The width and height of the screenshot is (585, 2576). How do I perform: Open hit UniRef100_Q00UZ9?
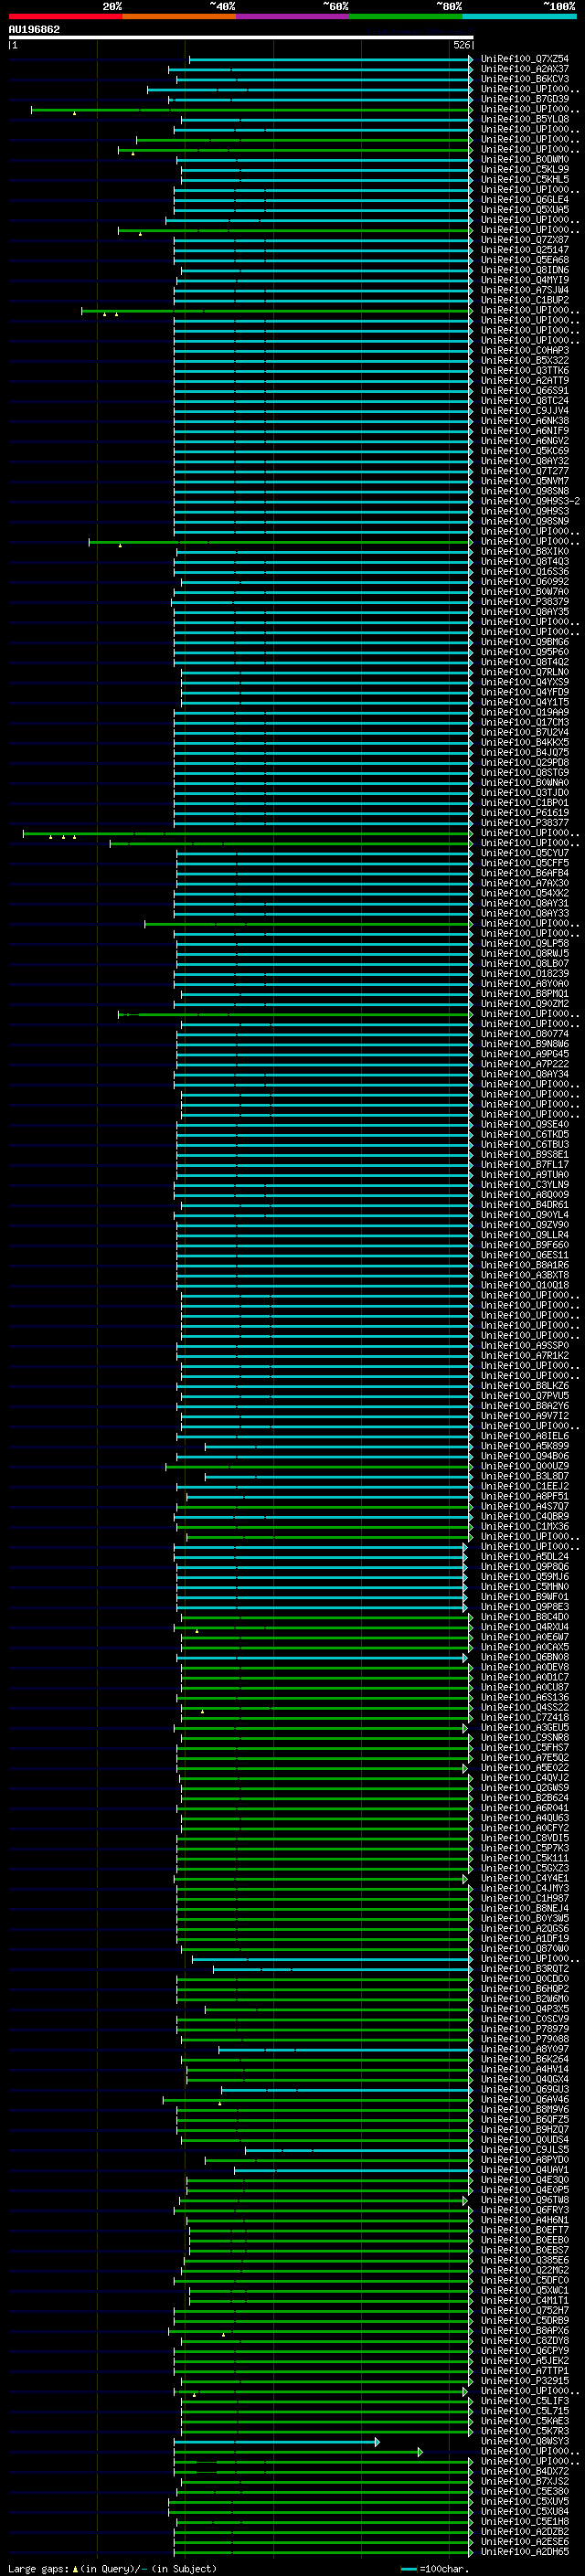(524, 1466)
